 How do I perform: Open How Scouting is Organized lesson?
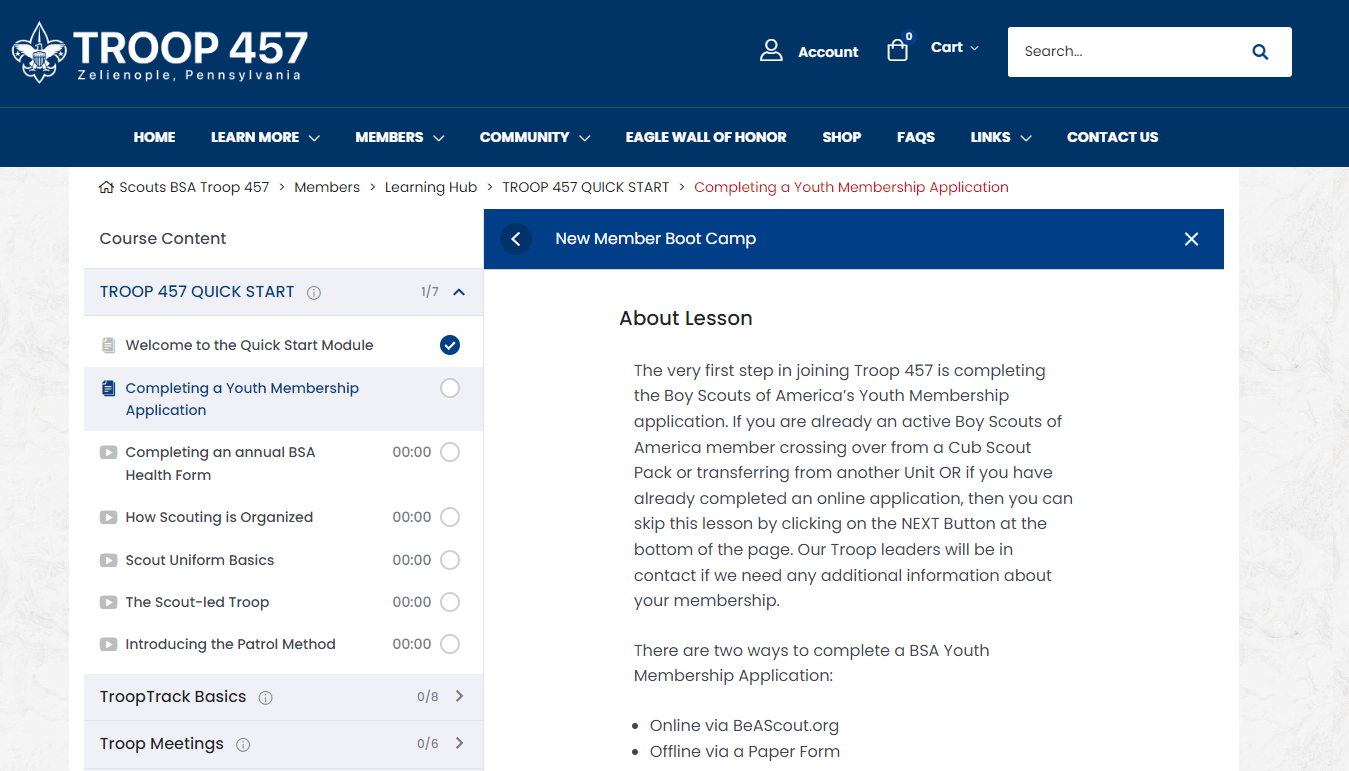tap(219, 517)
